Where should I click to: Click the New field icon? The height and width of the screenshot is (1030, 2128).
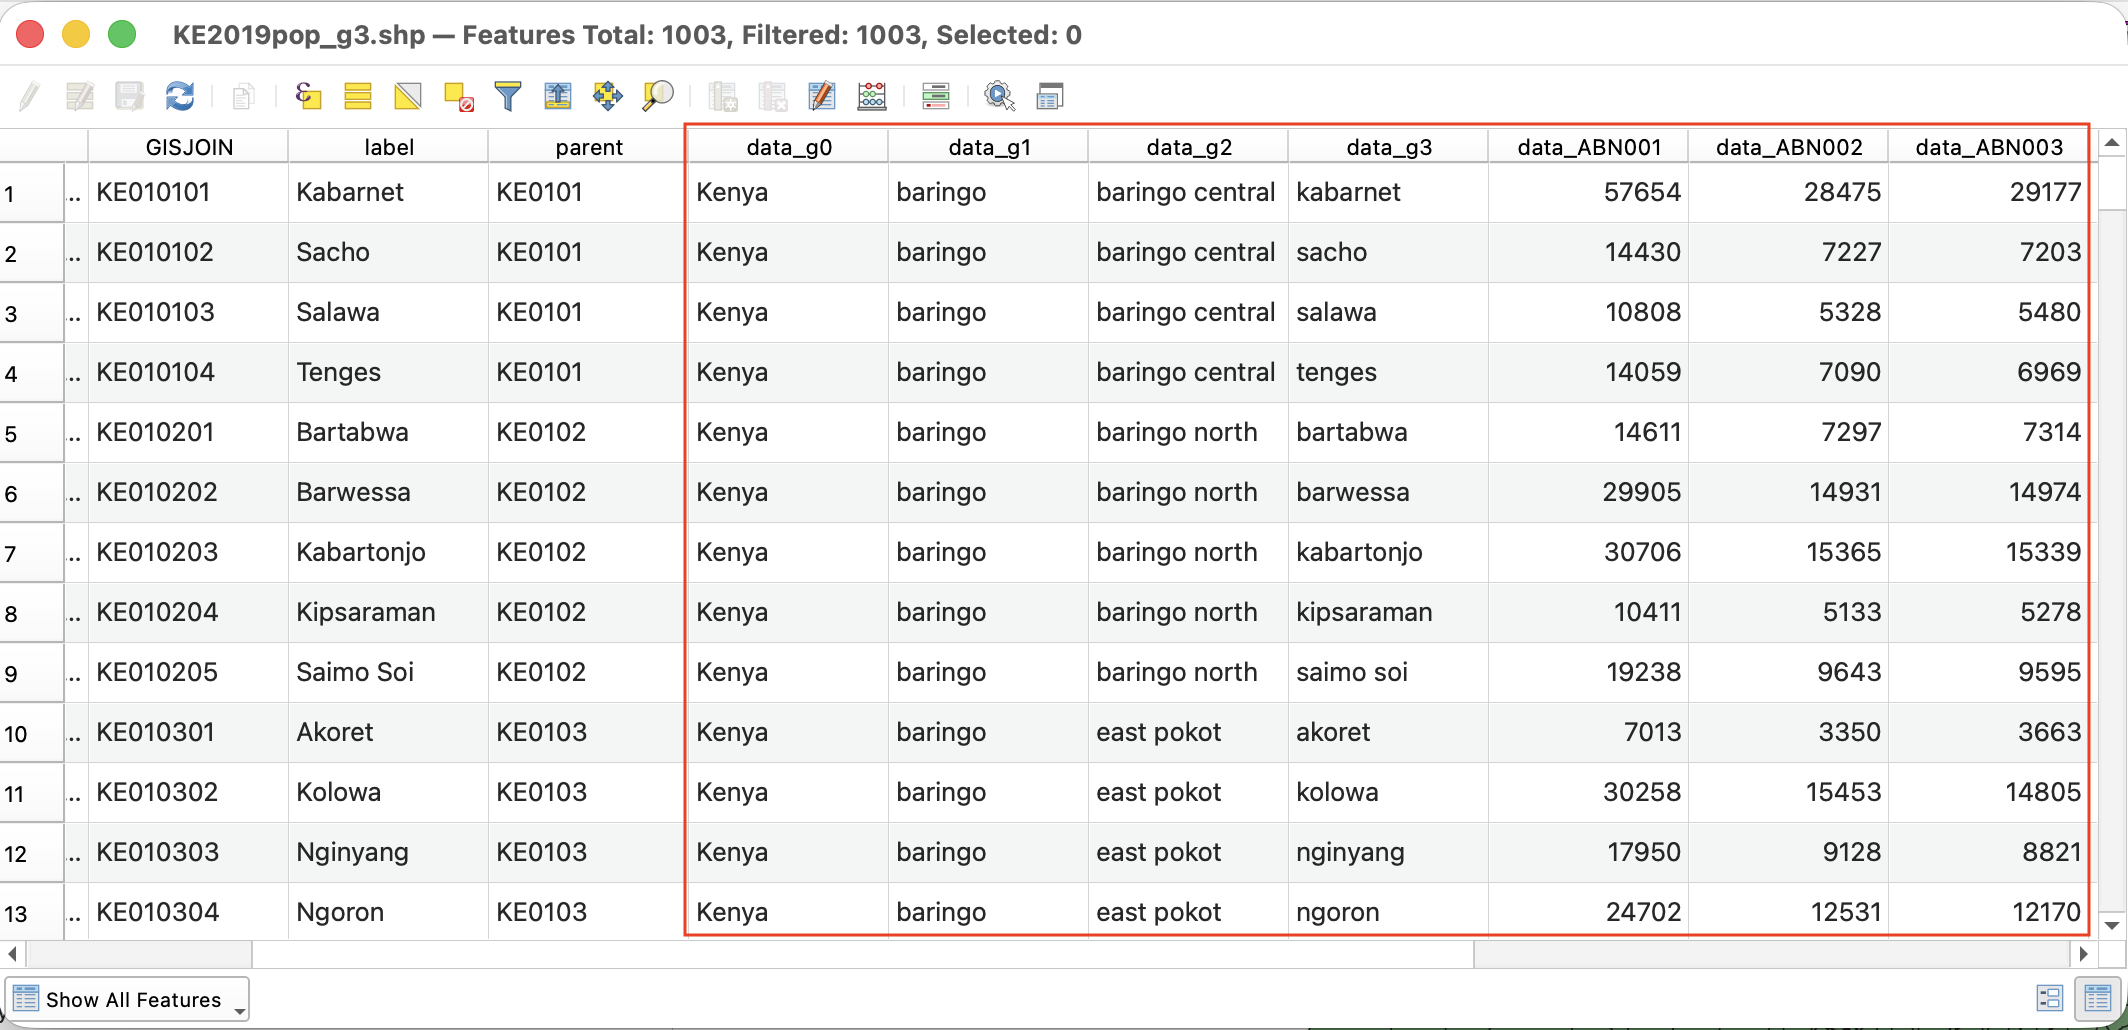tap(722, 96)
